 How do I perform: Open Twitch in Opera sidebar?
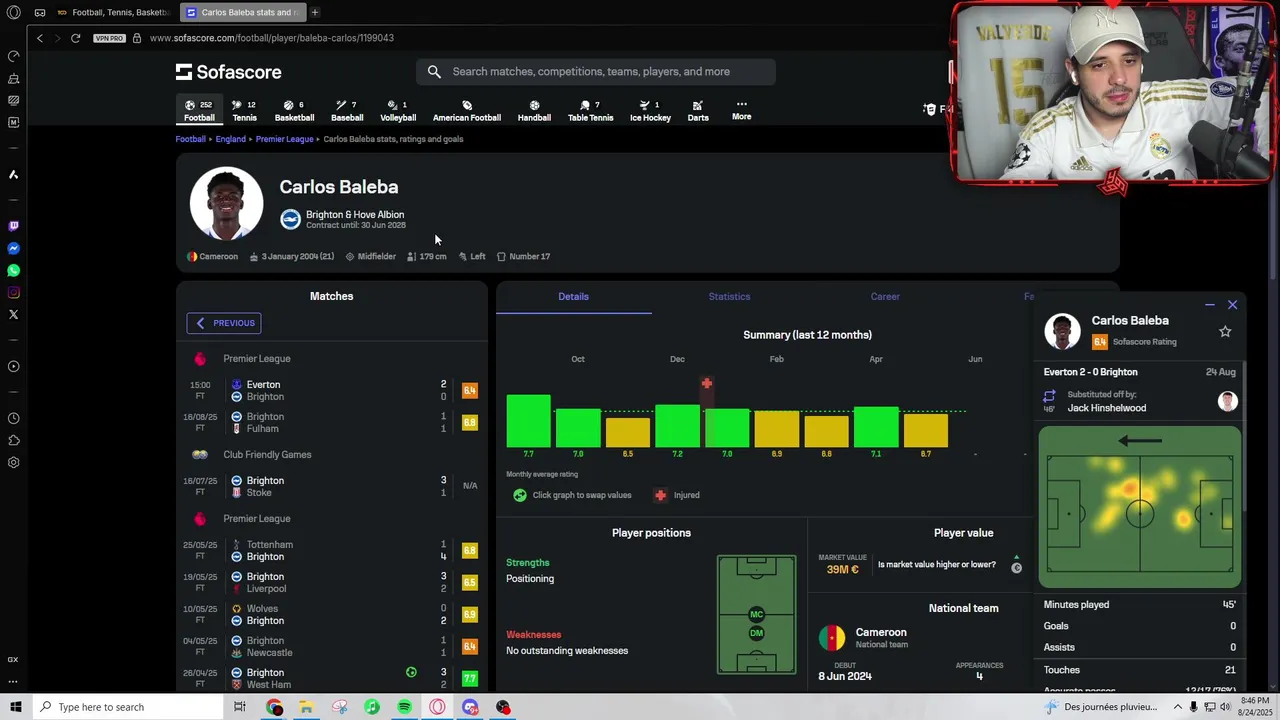pyautogui.click(x=13, y=227)
